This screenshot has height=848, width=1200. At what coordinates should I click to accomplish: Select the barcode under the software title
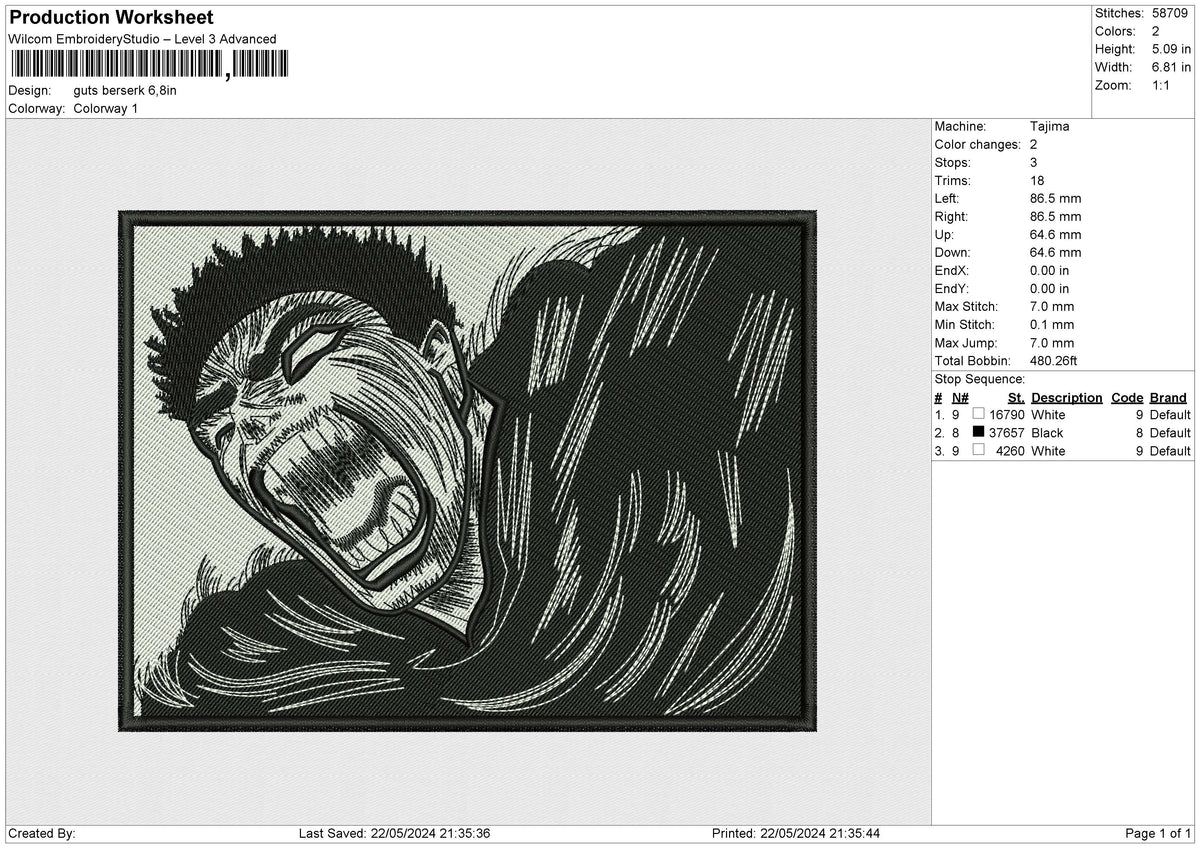click(149, 65)
